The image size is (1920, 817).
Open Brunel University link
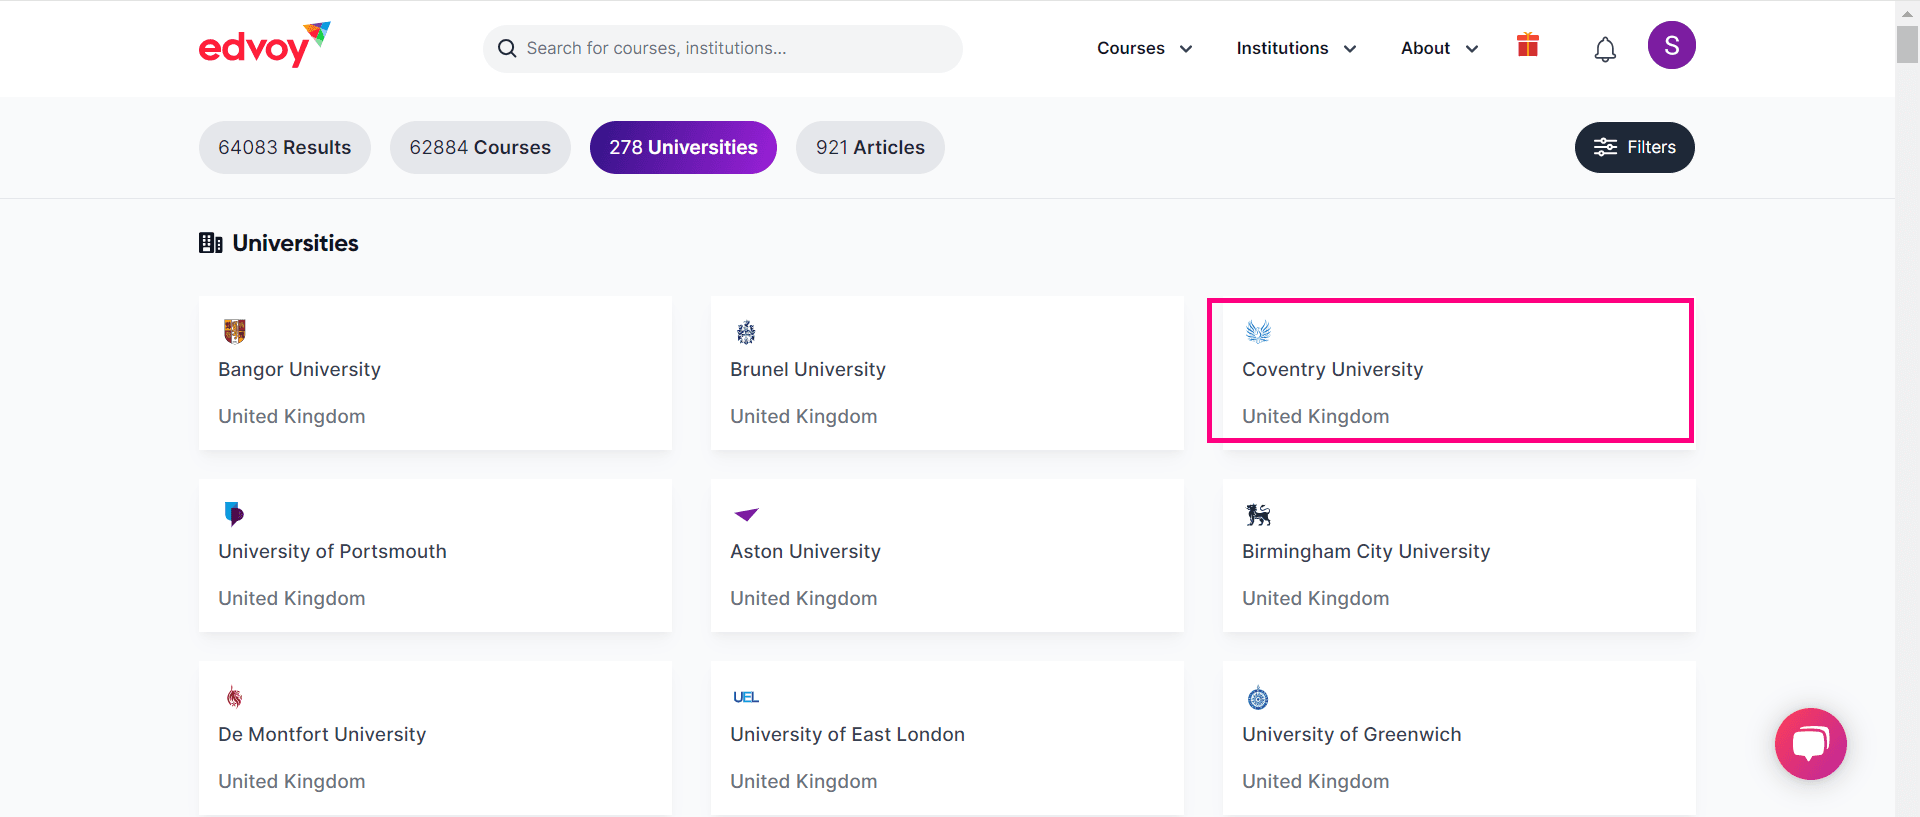(x=808, y=369)
